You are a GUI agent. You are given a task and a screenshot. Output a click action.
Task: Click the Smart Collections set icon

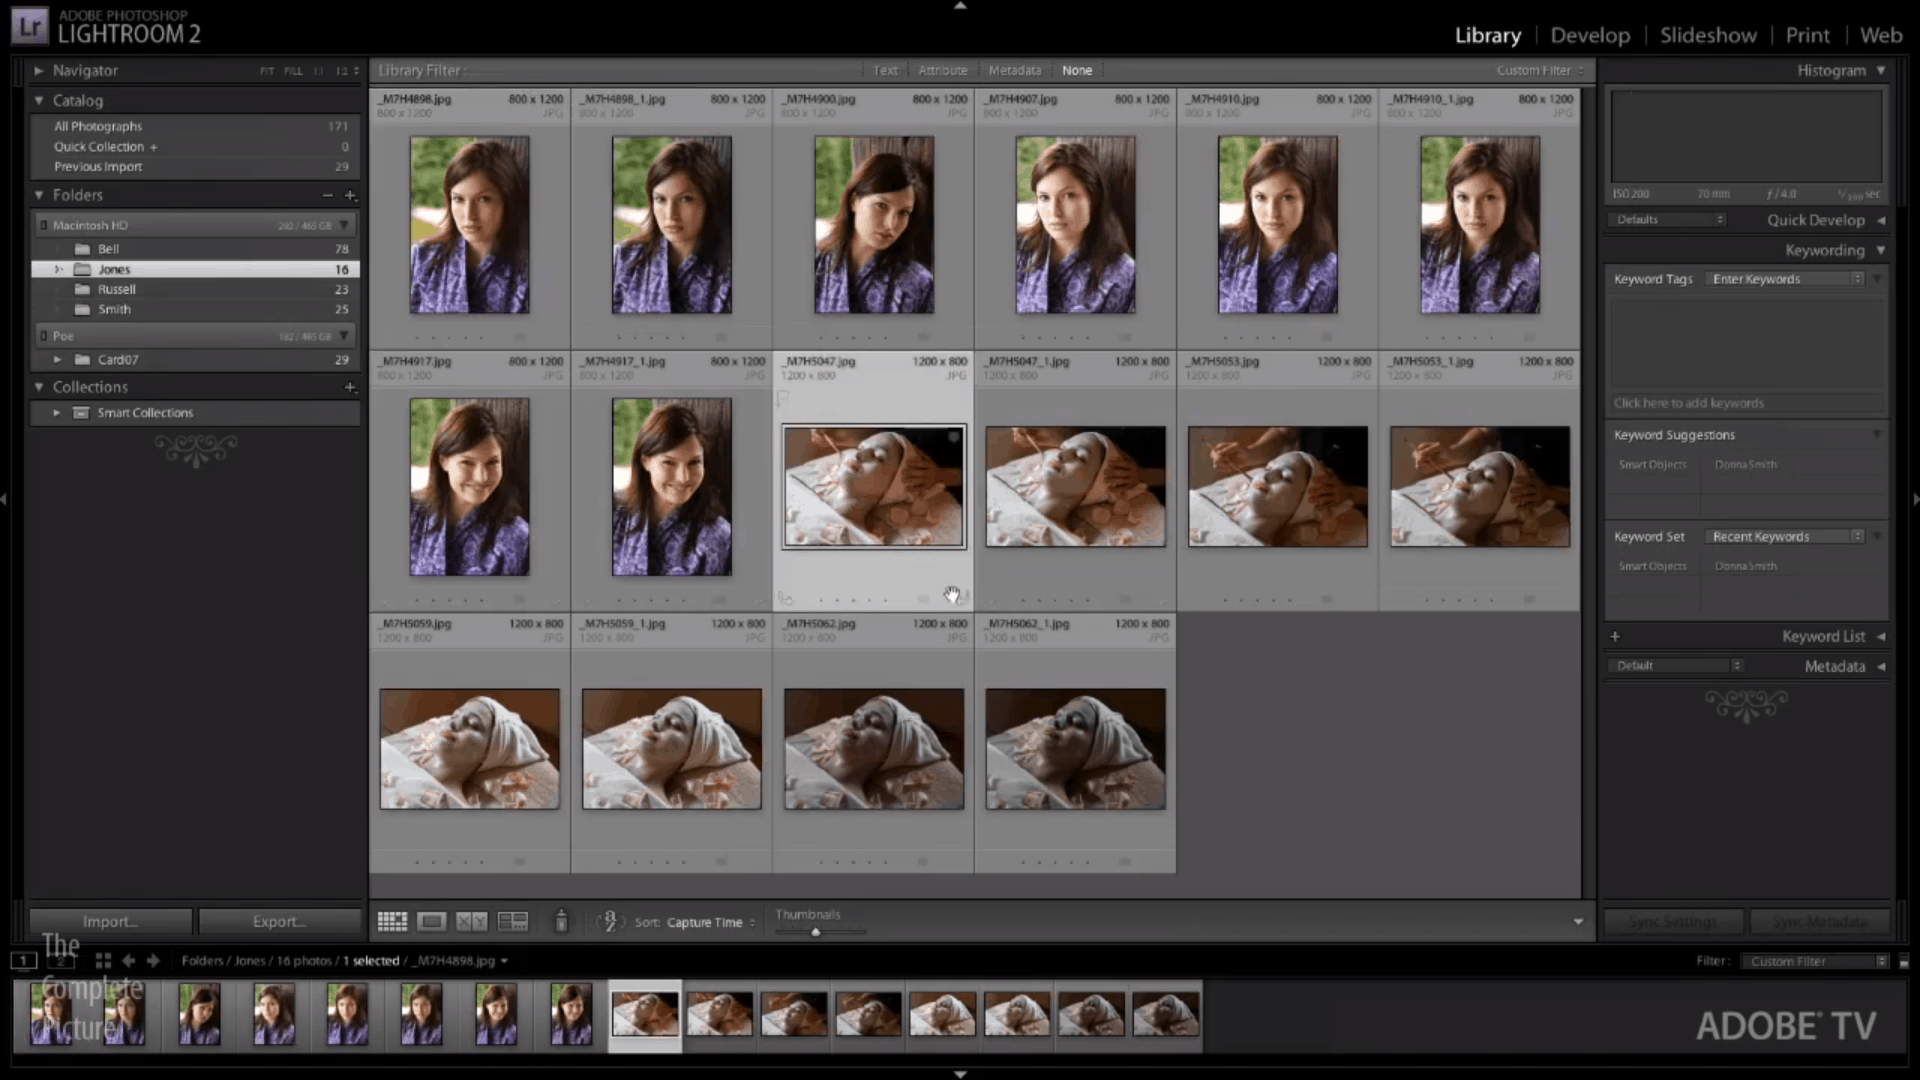81,412
